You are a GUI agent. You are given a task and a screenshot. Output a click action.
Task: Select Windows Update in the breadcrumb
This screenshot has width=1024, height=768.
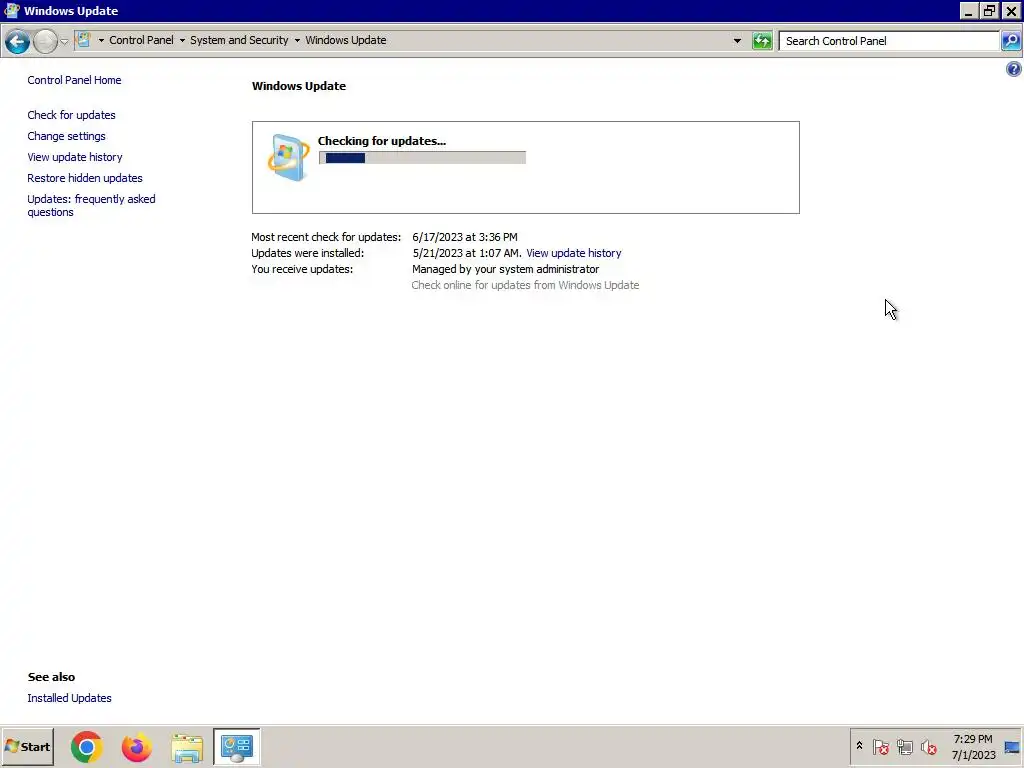point(345,40)
